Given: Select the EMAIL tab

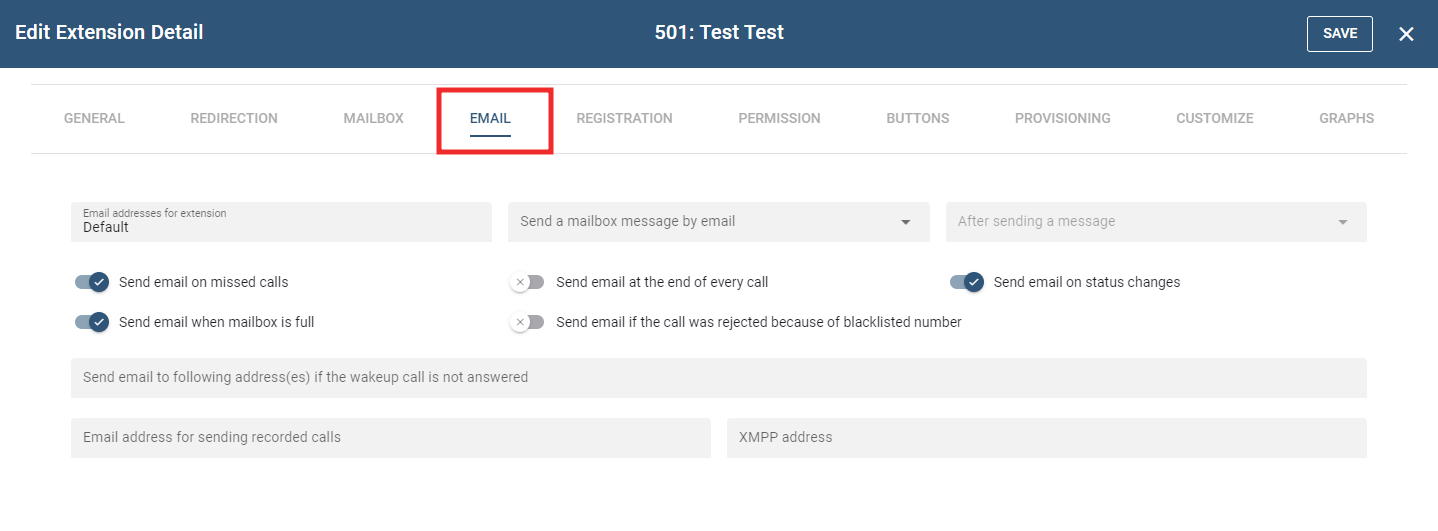Looking at the screenshot, I should (490, 118).
